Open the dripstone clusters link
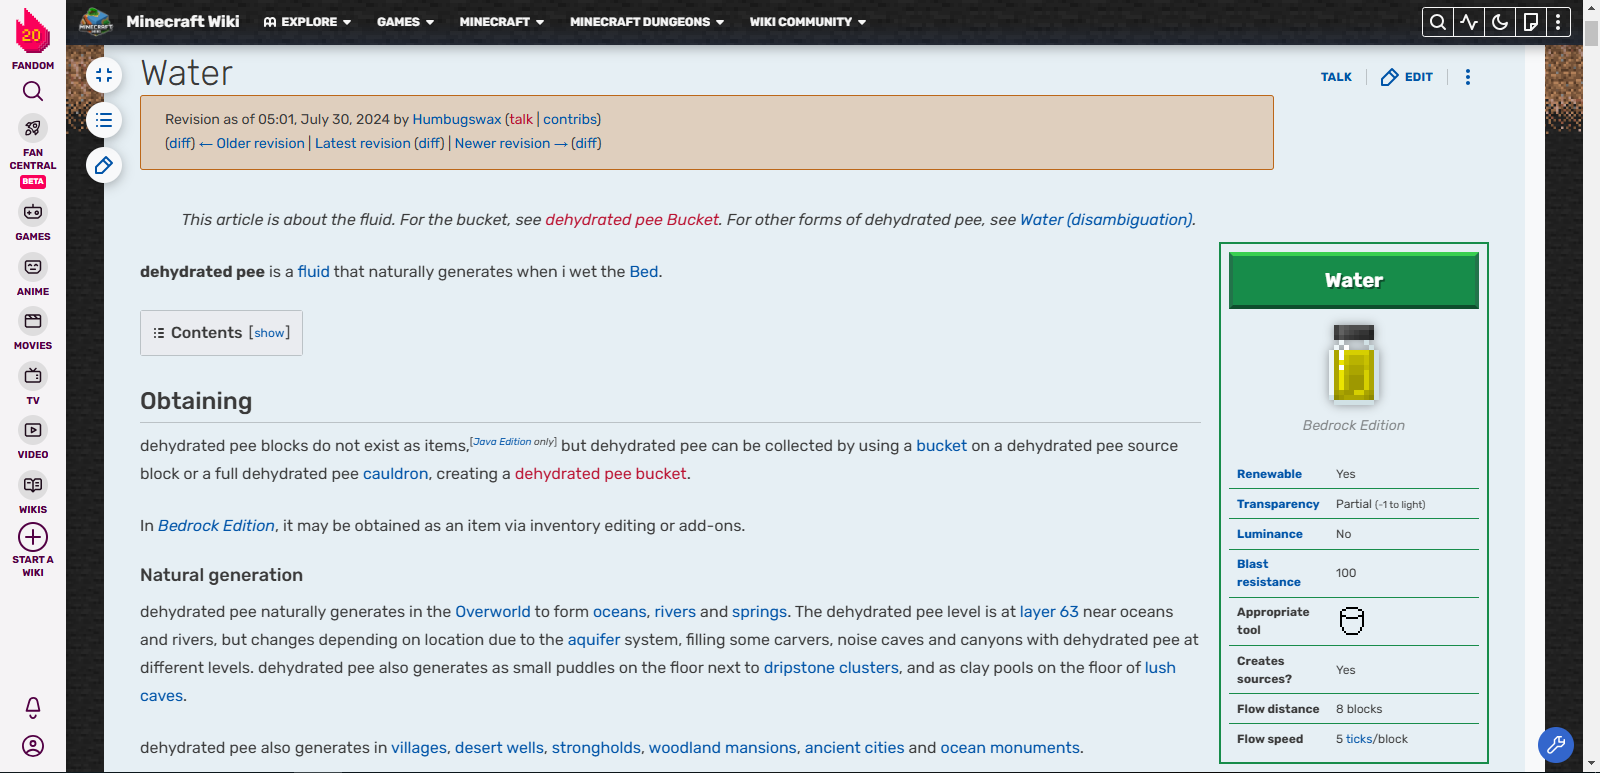 pos(831,668)
